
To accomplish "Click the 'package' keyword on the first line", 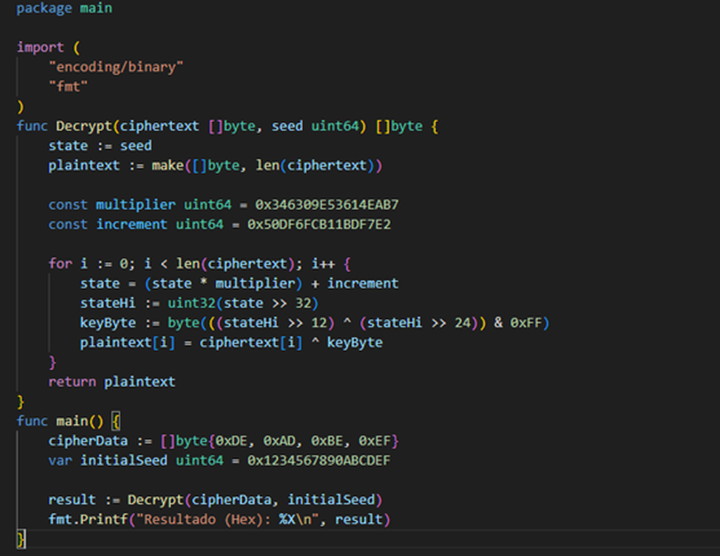I will coord(42,8).
